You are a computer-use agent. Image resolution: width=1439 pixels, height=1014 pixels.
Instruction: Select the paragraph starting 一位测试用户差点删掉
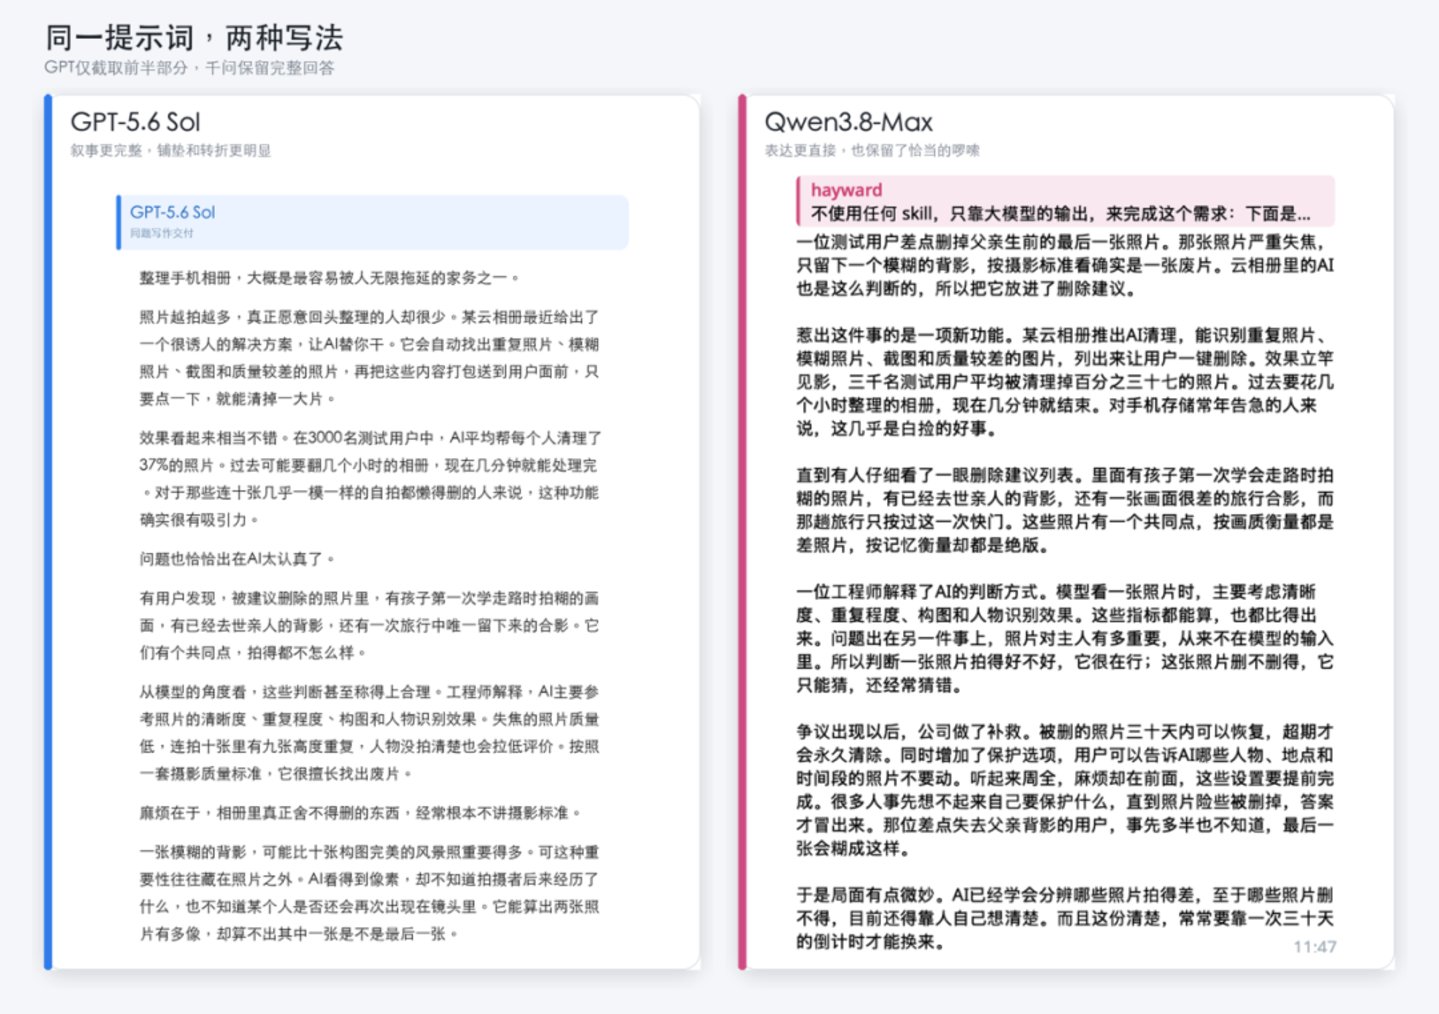click(1065, 266)
